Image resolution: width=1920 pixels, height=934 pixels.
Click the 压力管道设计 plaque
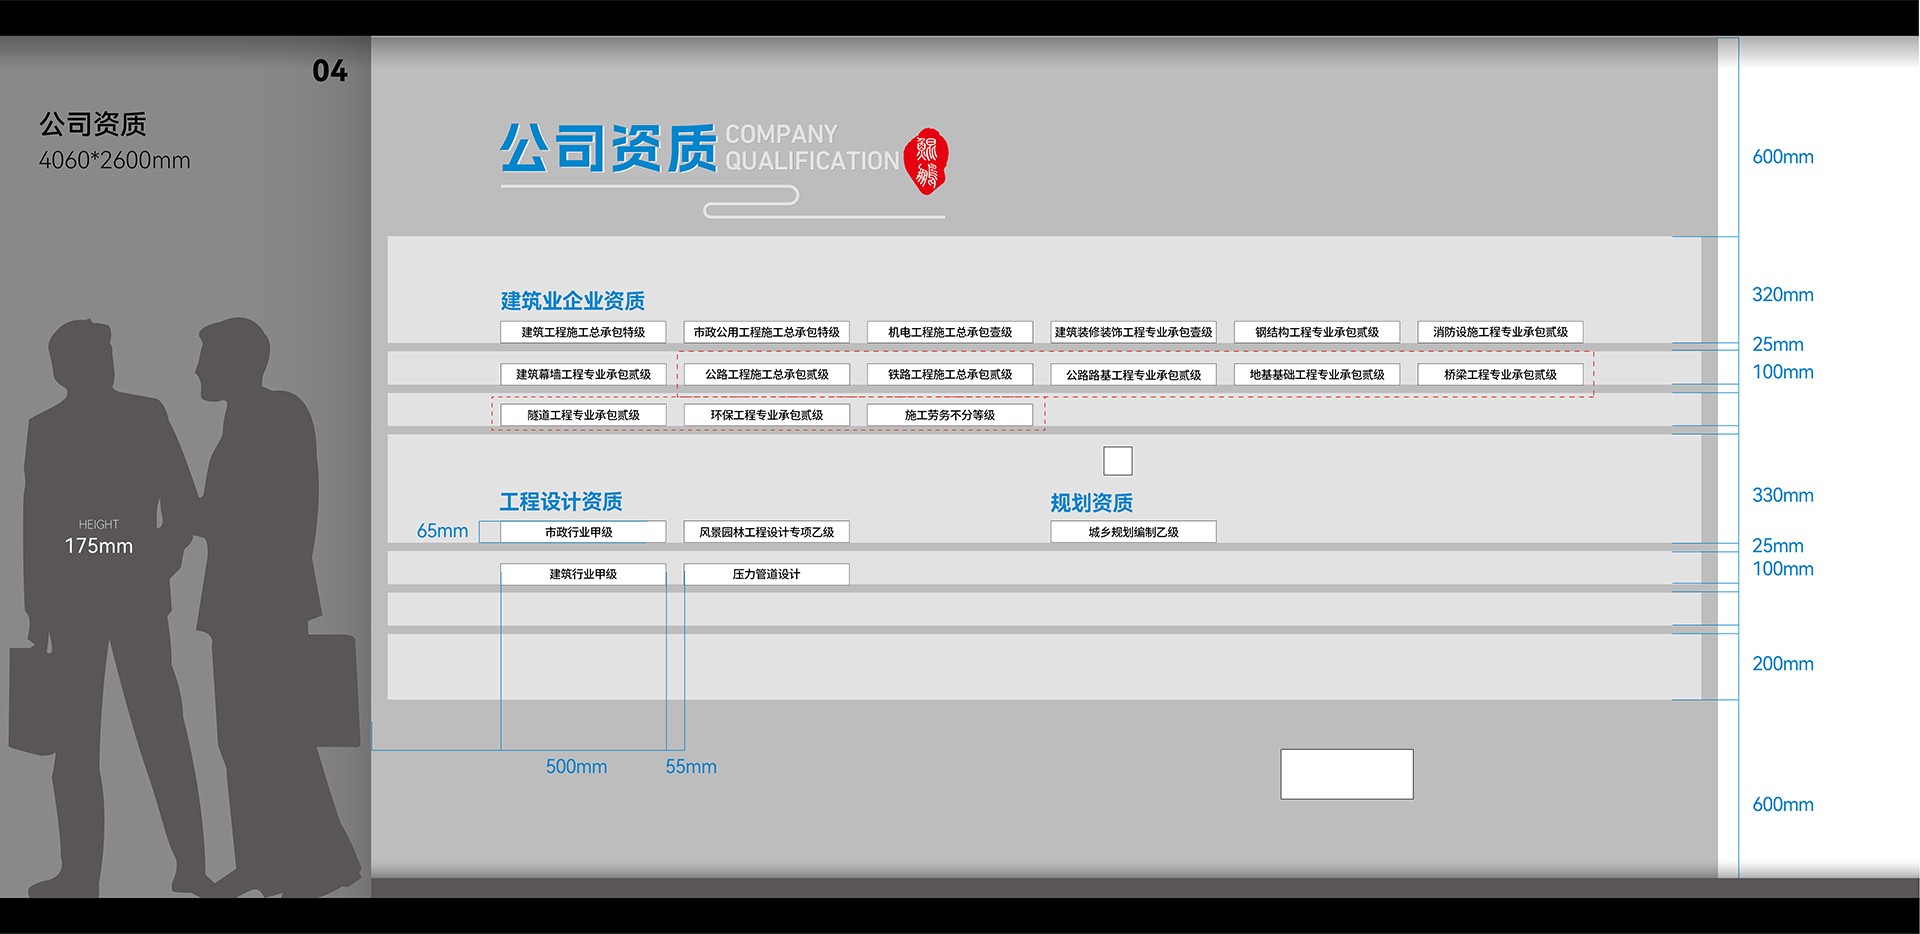(x=766, y=574)
